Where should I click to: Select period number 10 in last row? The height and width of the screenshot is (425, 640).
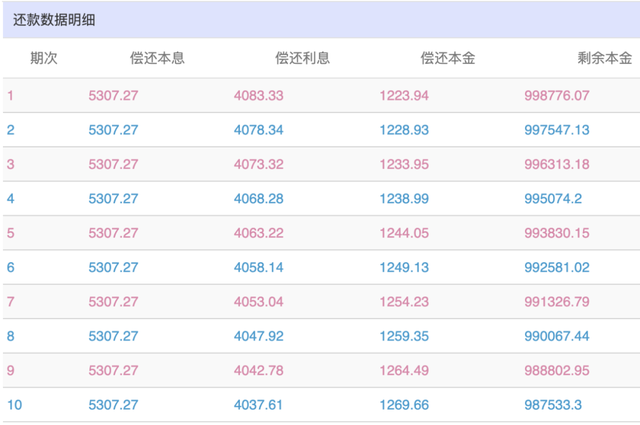(14, 405)
